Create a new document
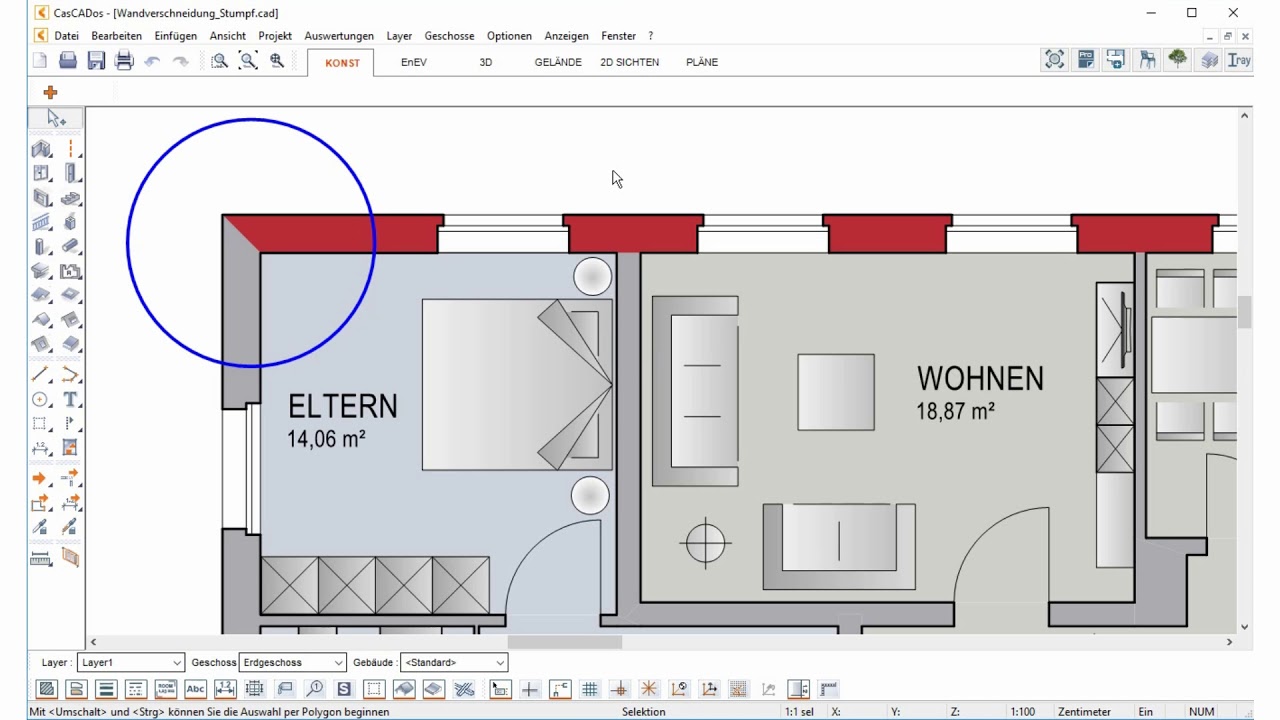This screenshot has width=1280, height=720. tap(40, 61)
